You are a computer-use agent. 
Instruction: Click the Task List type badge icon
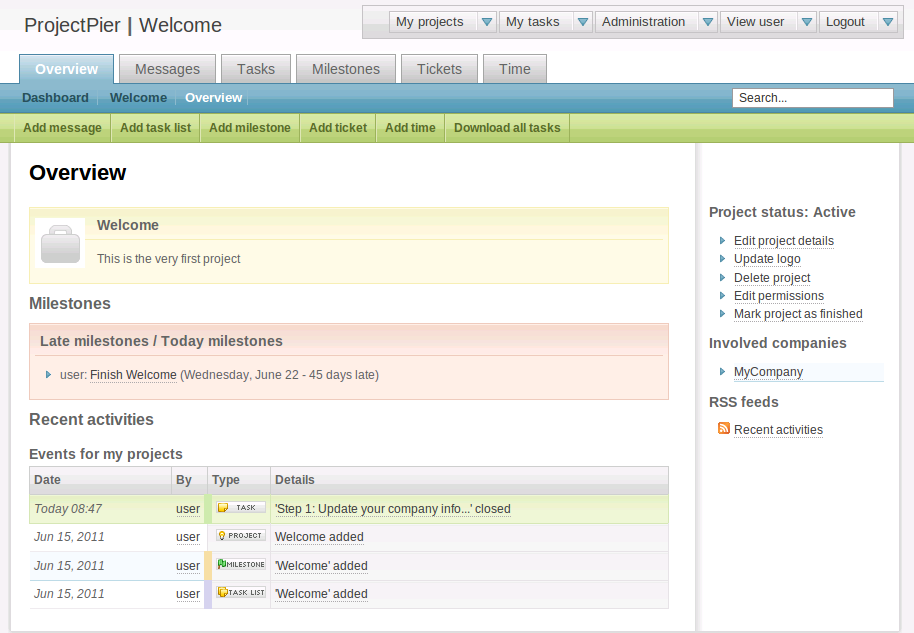[x=241, y=593]
